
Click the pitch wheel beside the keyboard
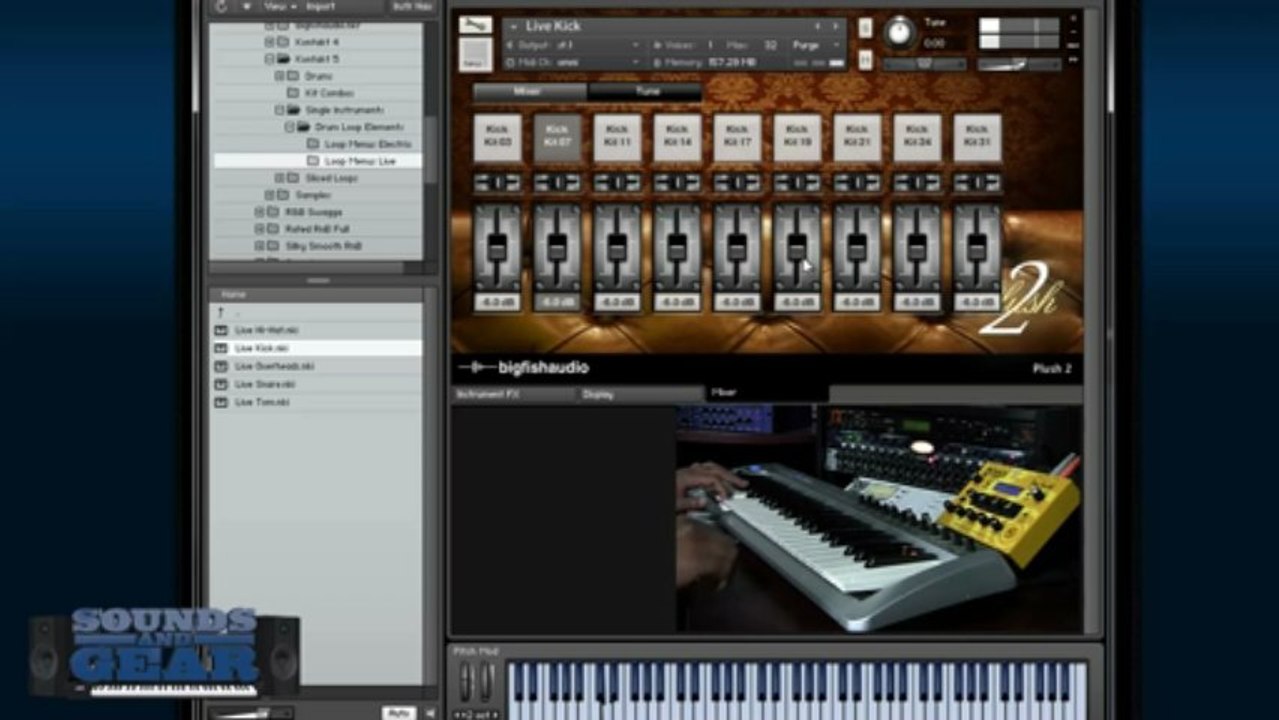click(465, 681)
